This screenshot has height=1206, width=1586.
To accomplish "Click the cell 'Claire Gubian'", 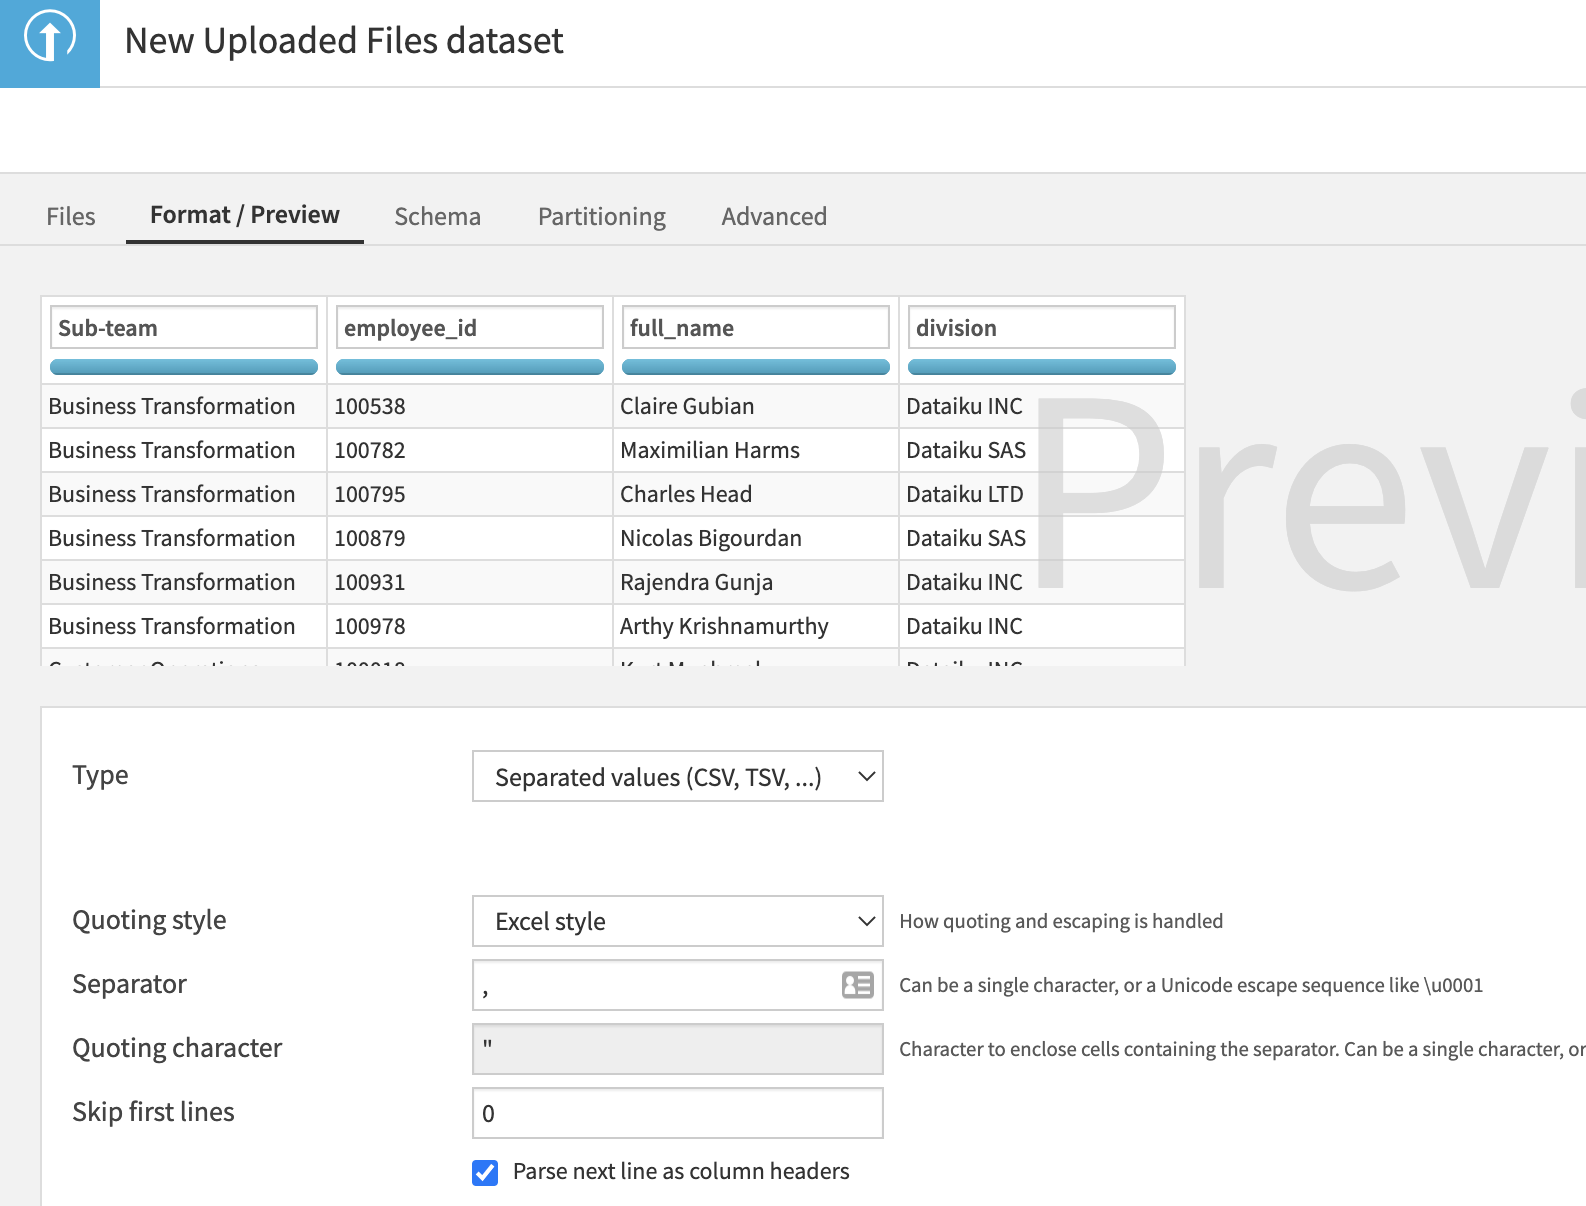I will [x=756, y=406].
